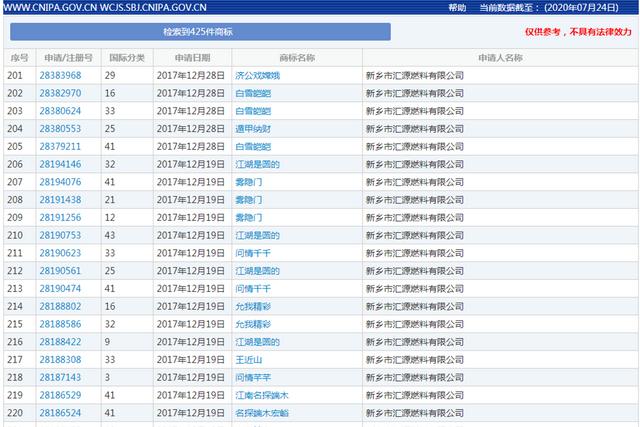Open registration number 28186524
Screen dimensions: 640x427
tap(60, 413)
